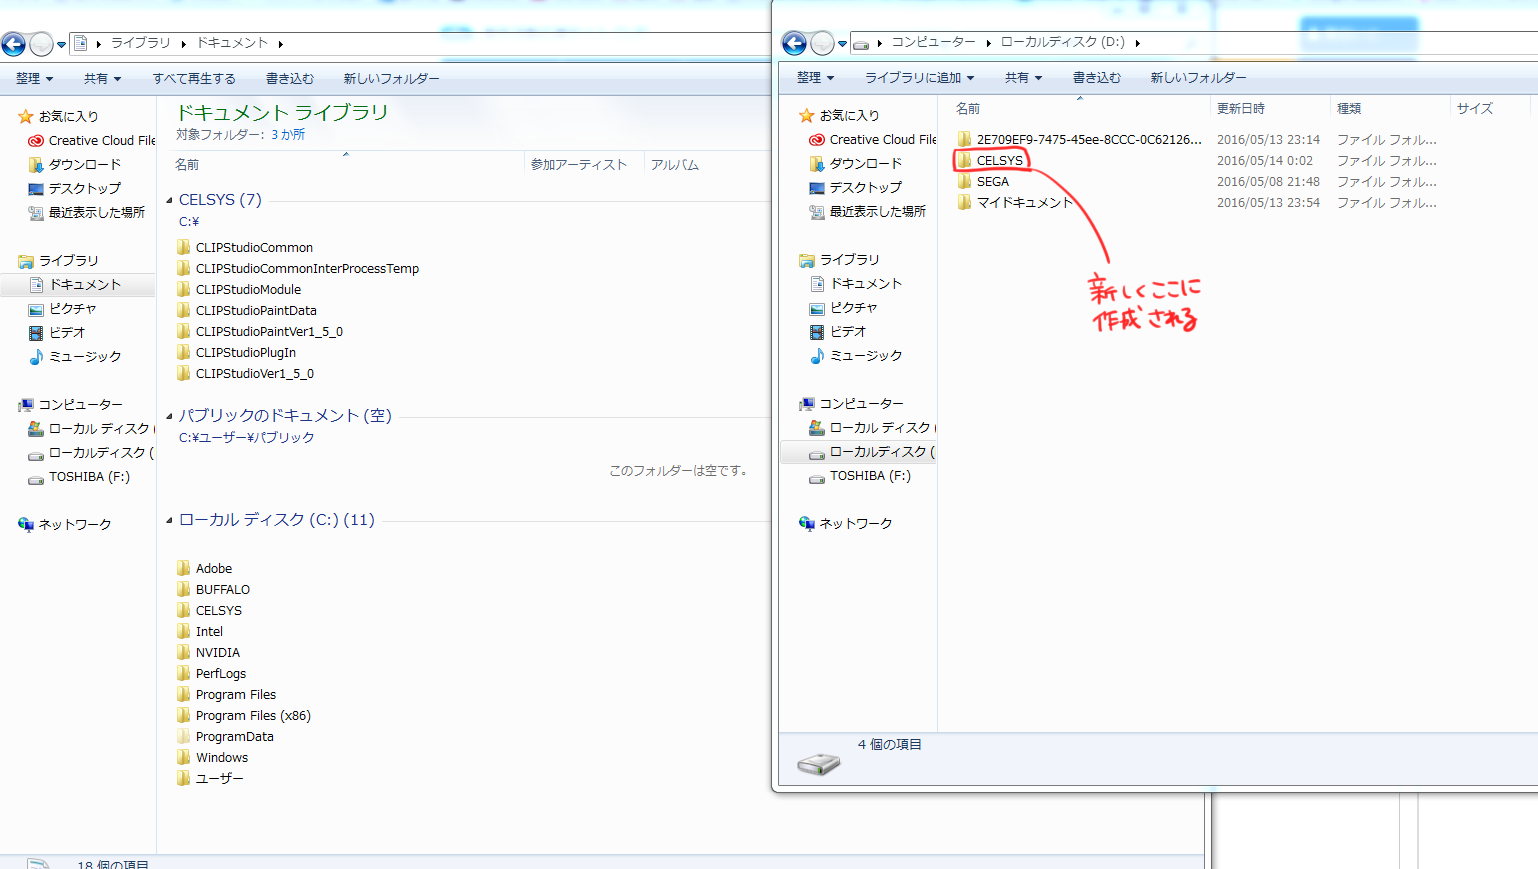
Task: Collapse the CELSYS (7) group
Action: coord(169,200)
